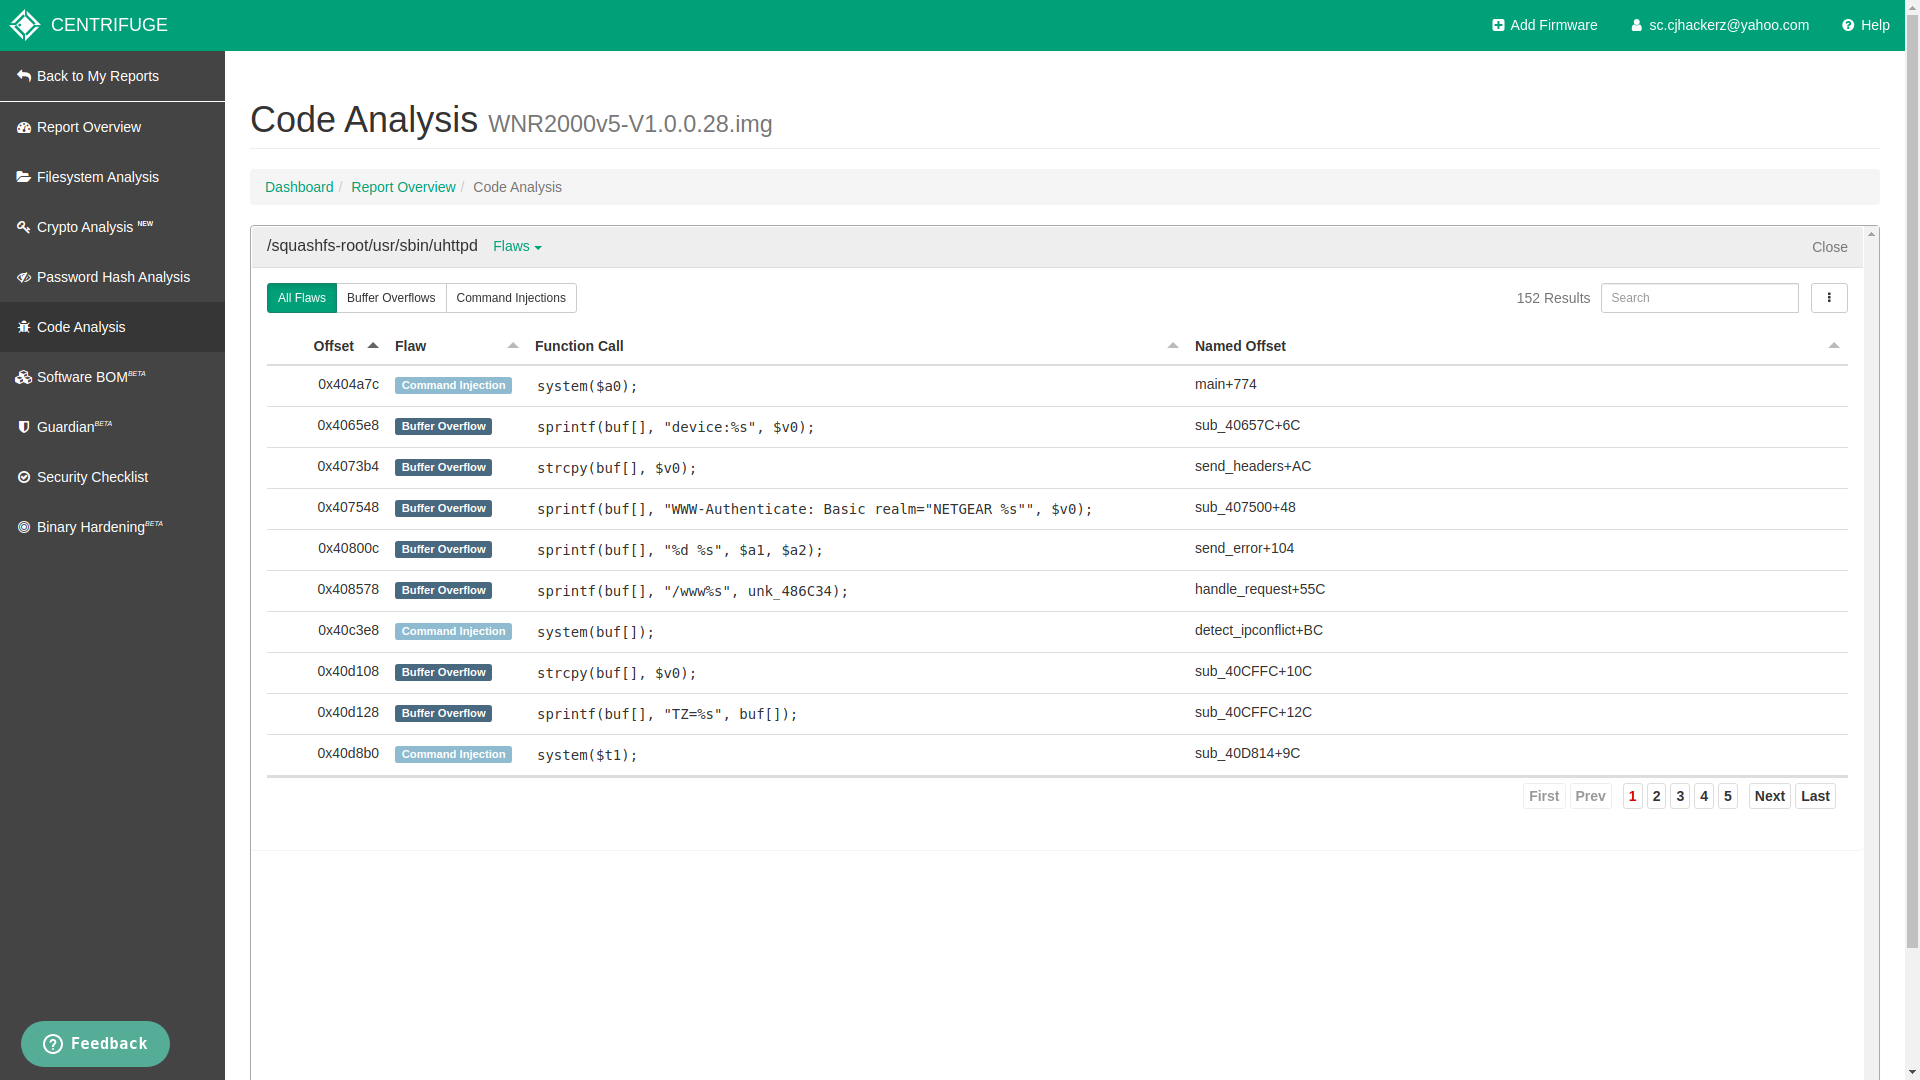Select the All Flaws filter tab
Image resolution: width=1920 pixels, height=1080 pixels.
pyautogui.click(x=302, y=298)
